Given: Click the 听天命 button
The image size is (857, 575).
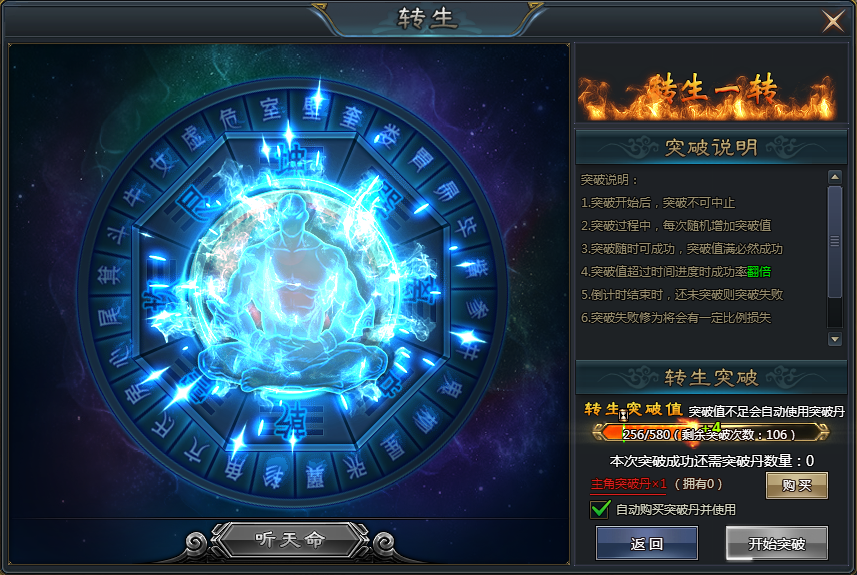Looking at the screenshot, I should [x=290, y=540].
